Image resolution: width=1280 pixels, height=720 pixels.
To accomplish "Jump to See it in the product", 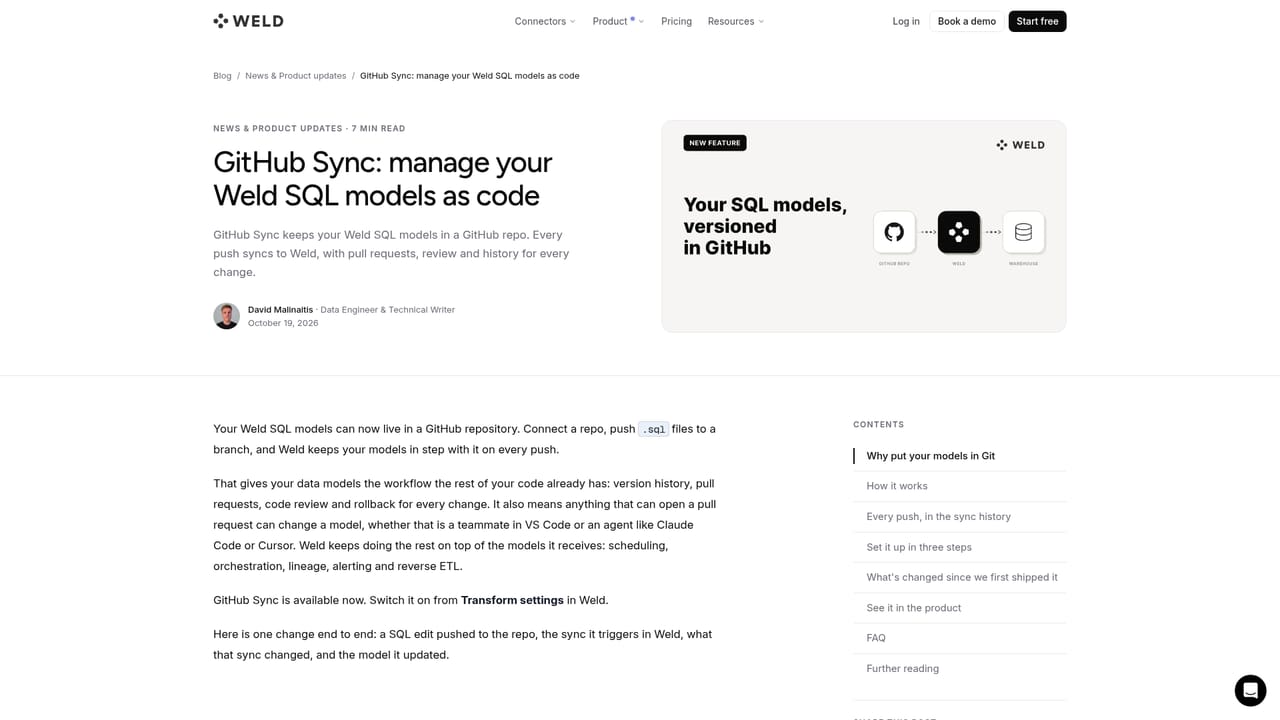I will tap(914, 608).
